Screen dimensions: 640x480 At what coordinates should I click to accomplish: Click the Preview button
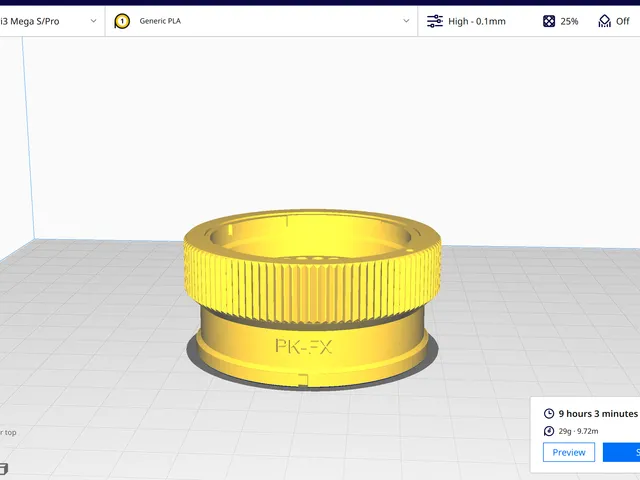point(569,452)
